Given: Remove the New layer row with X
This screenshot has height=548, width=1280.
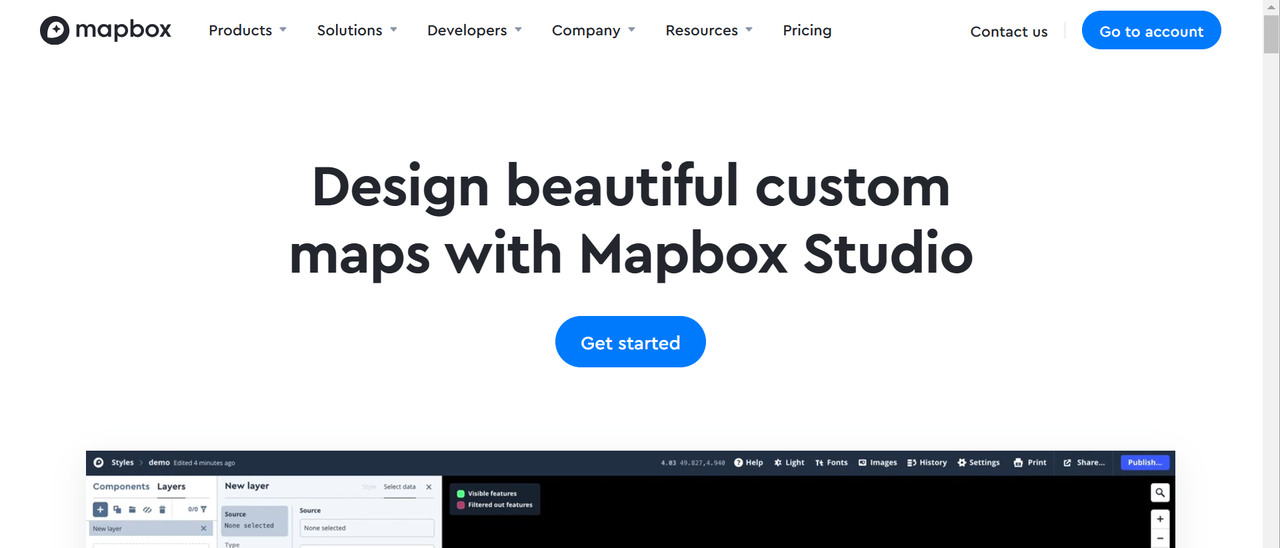Looking at the screenshot, I should pyautogui.click(x=204, y=528).
